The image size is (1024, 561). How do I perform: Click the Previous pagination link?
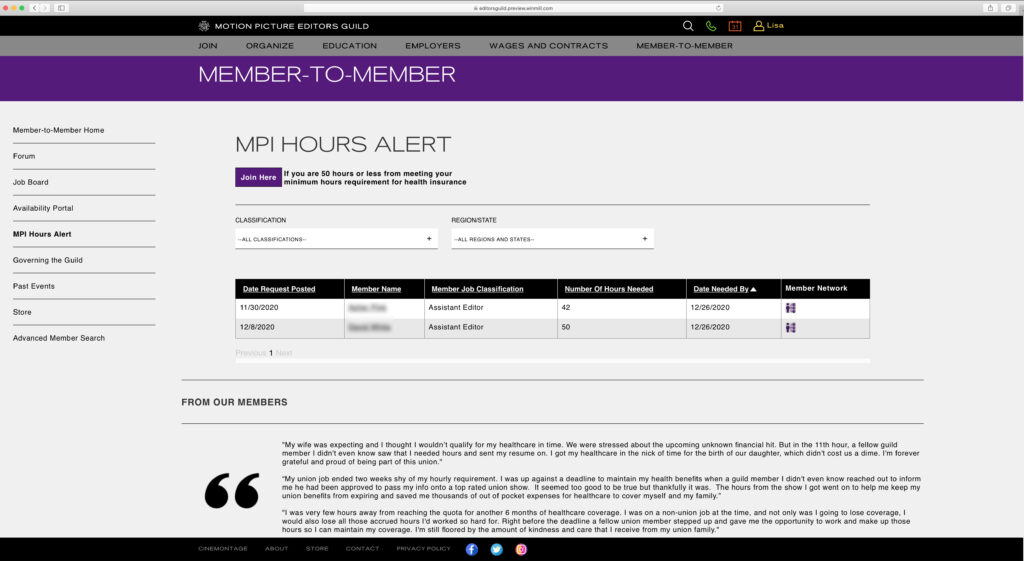(251, 353)
